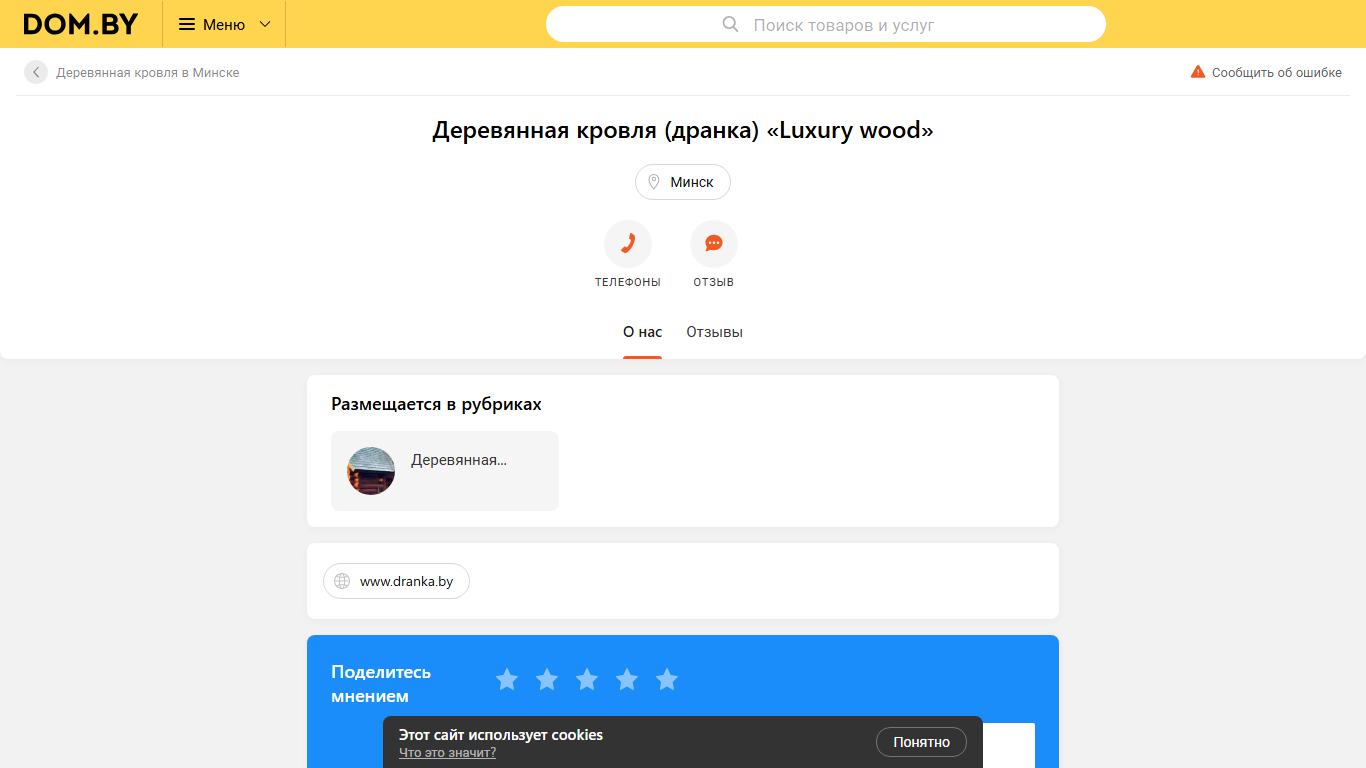The height and width of the screenshot is (768, 1366).
Task: Open the hamburger Меню icon
Action: coord(187,24)
